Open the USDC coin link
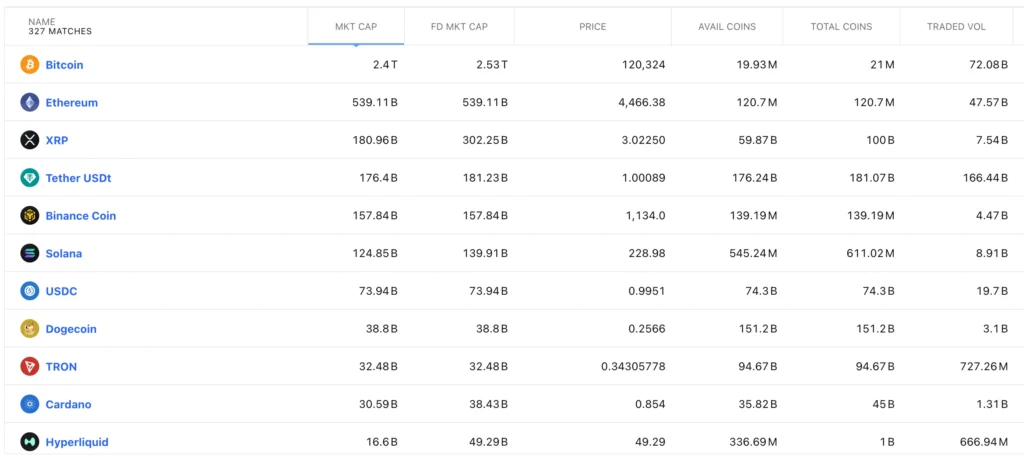This screenshot has height=459, width=1024. coord(61,291)
